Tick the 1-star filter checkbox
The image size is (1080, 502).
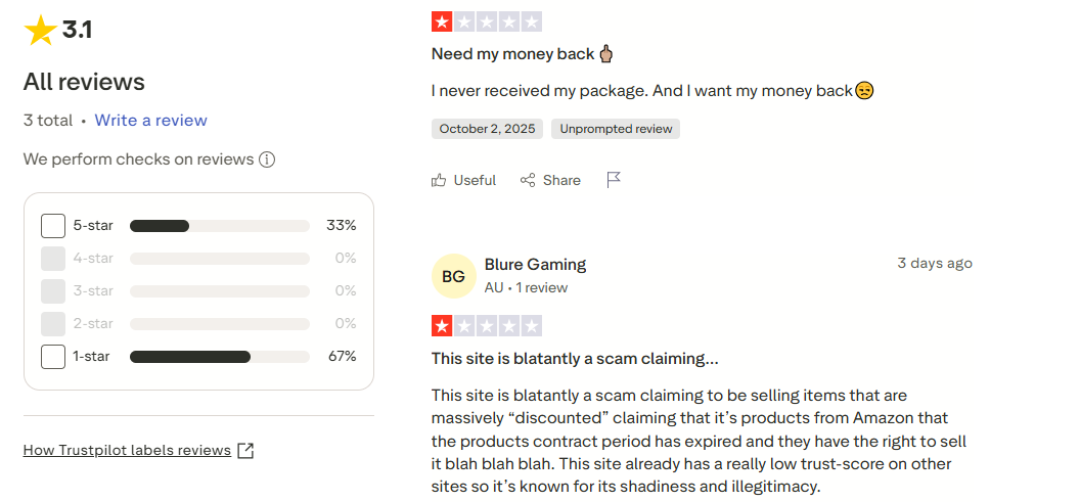(x=53, y=356)
